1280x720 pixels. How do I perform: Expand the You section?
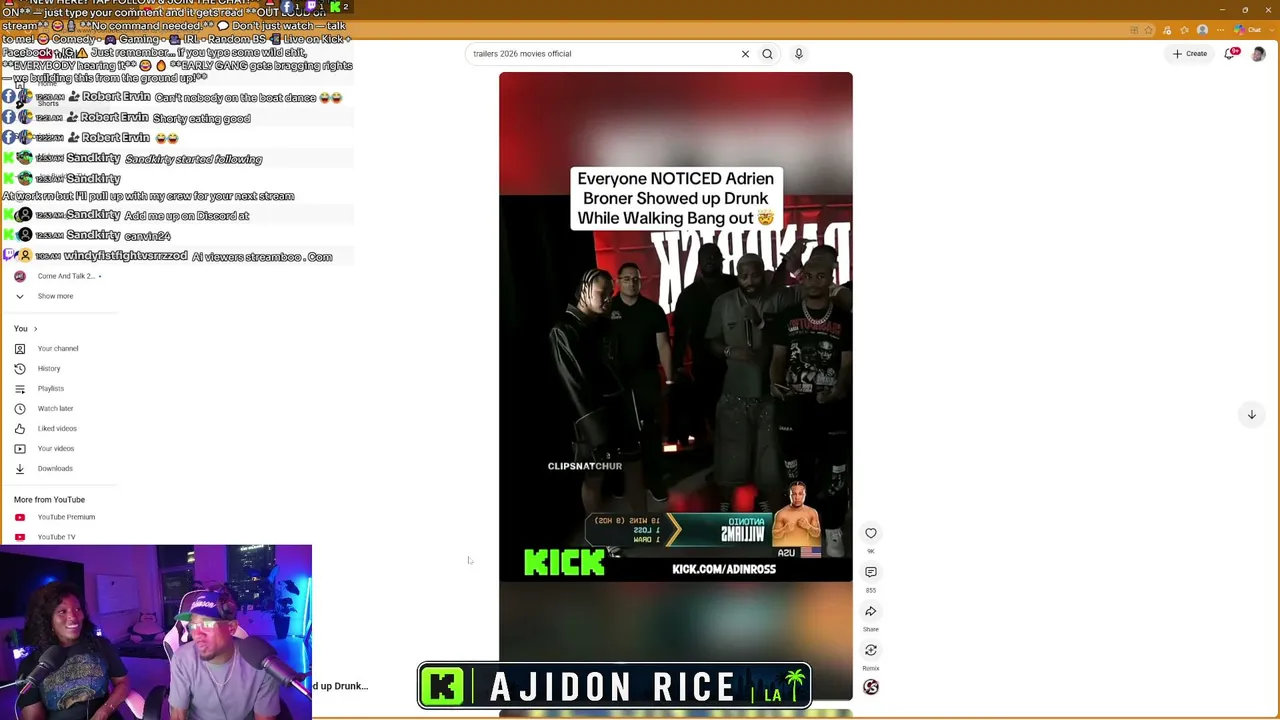[x=26, y=329]
